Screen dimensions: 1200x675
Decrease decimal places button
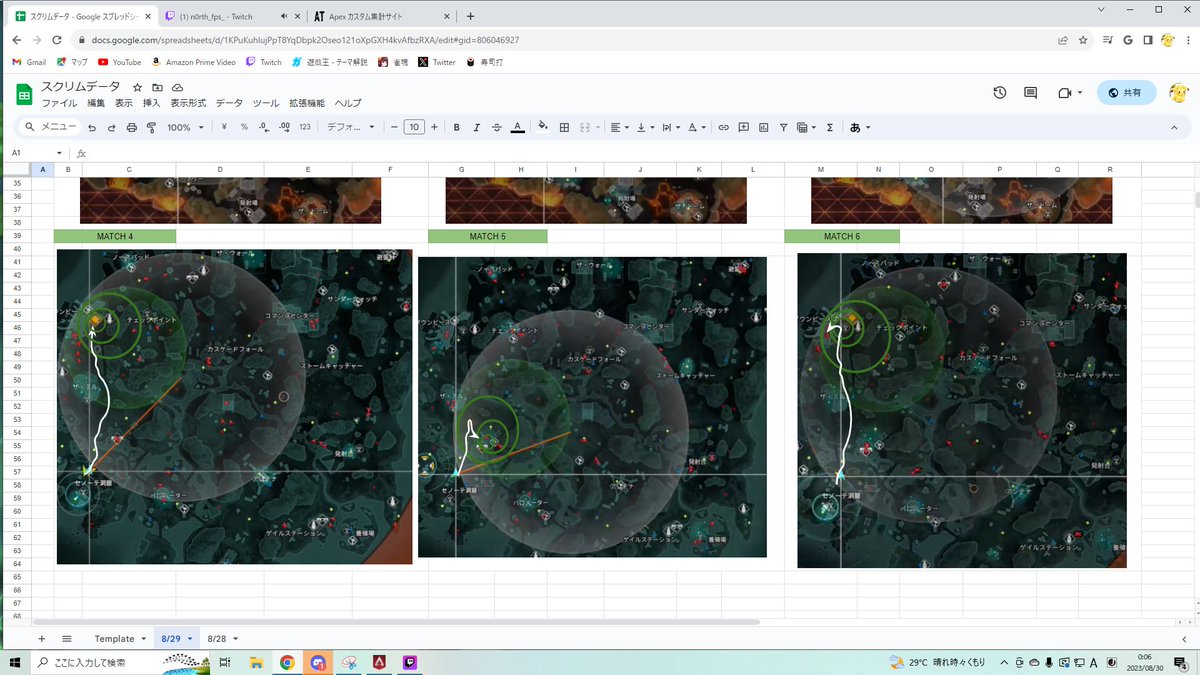click(263, 127)
